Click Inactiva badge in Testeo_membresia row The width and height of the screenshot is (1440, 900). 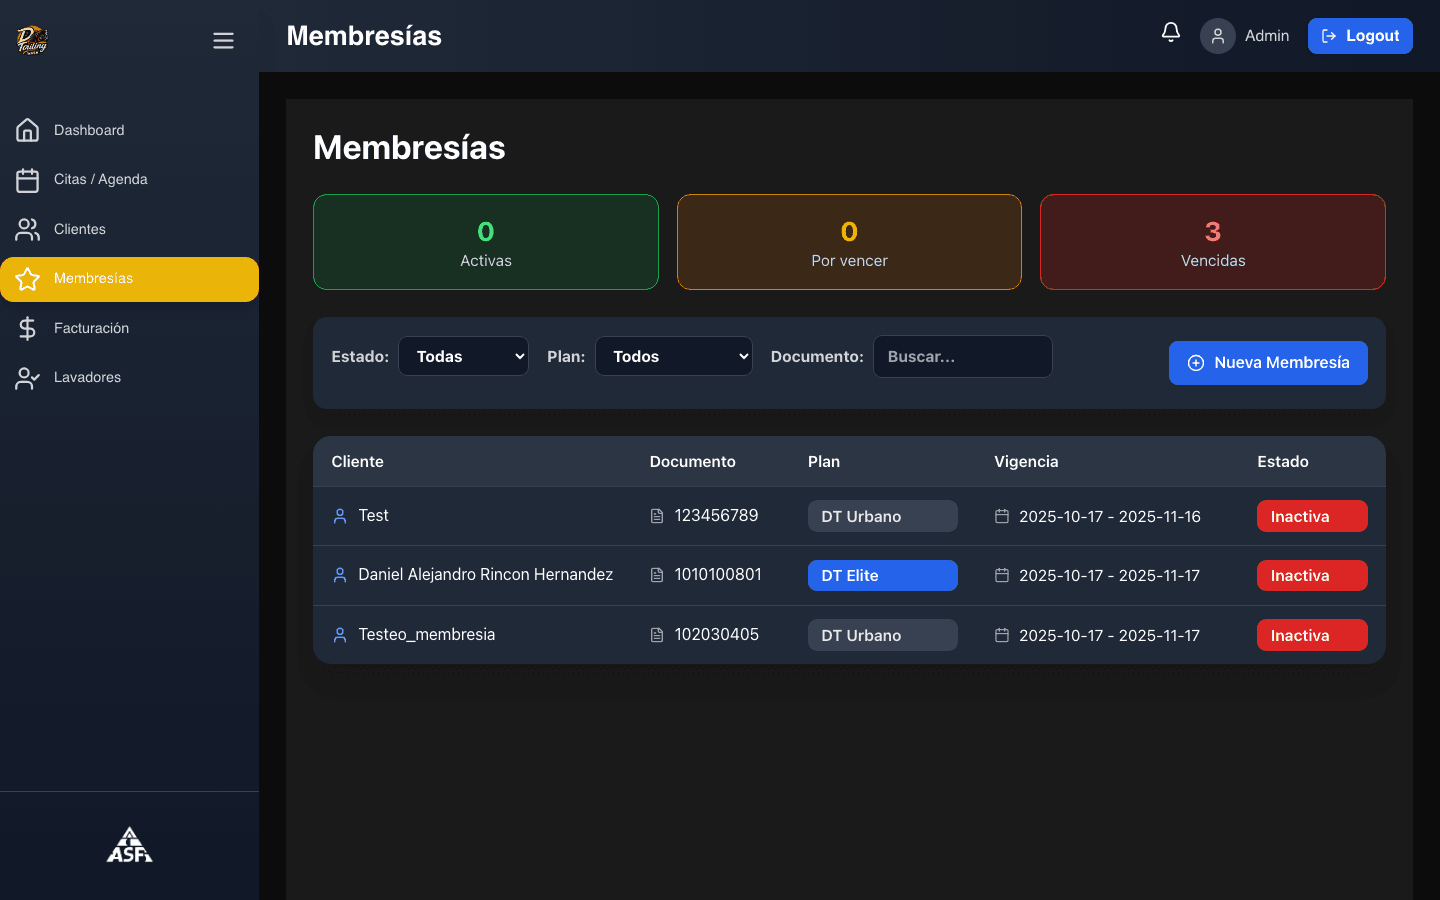[x=1312, y=635]
